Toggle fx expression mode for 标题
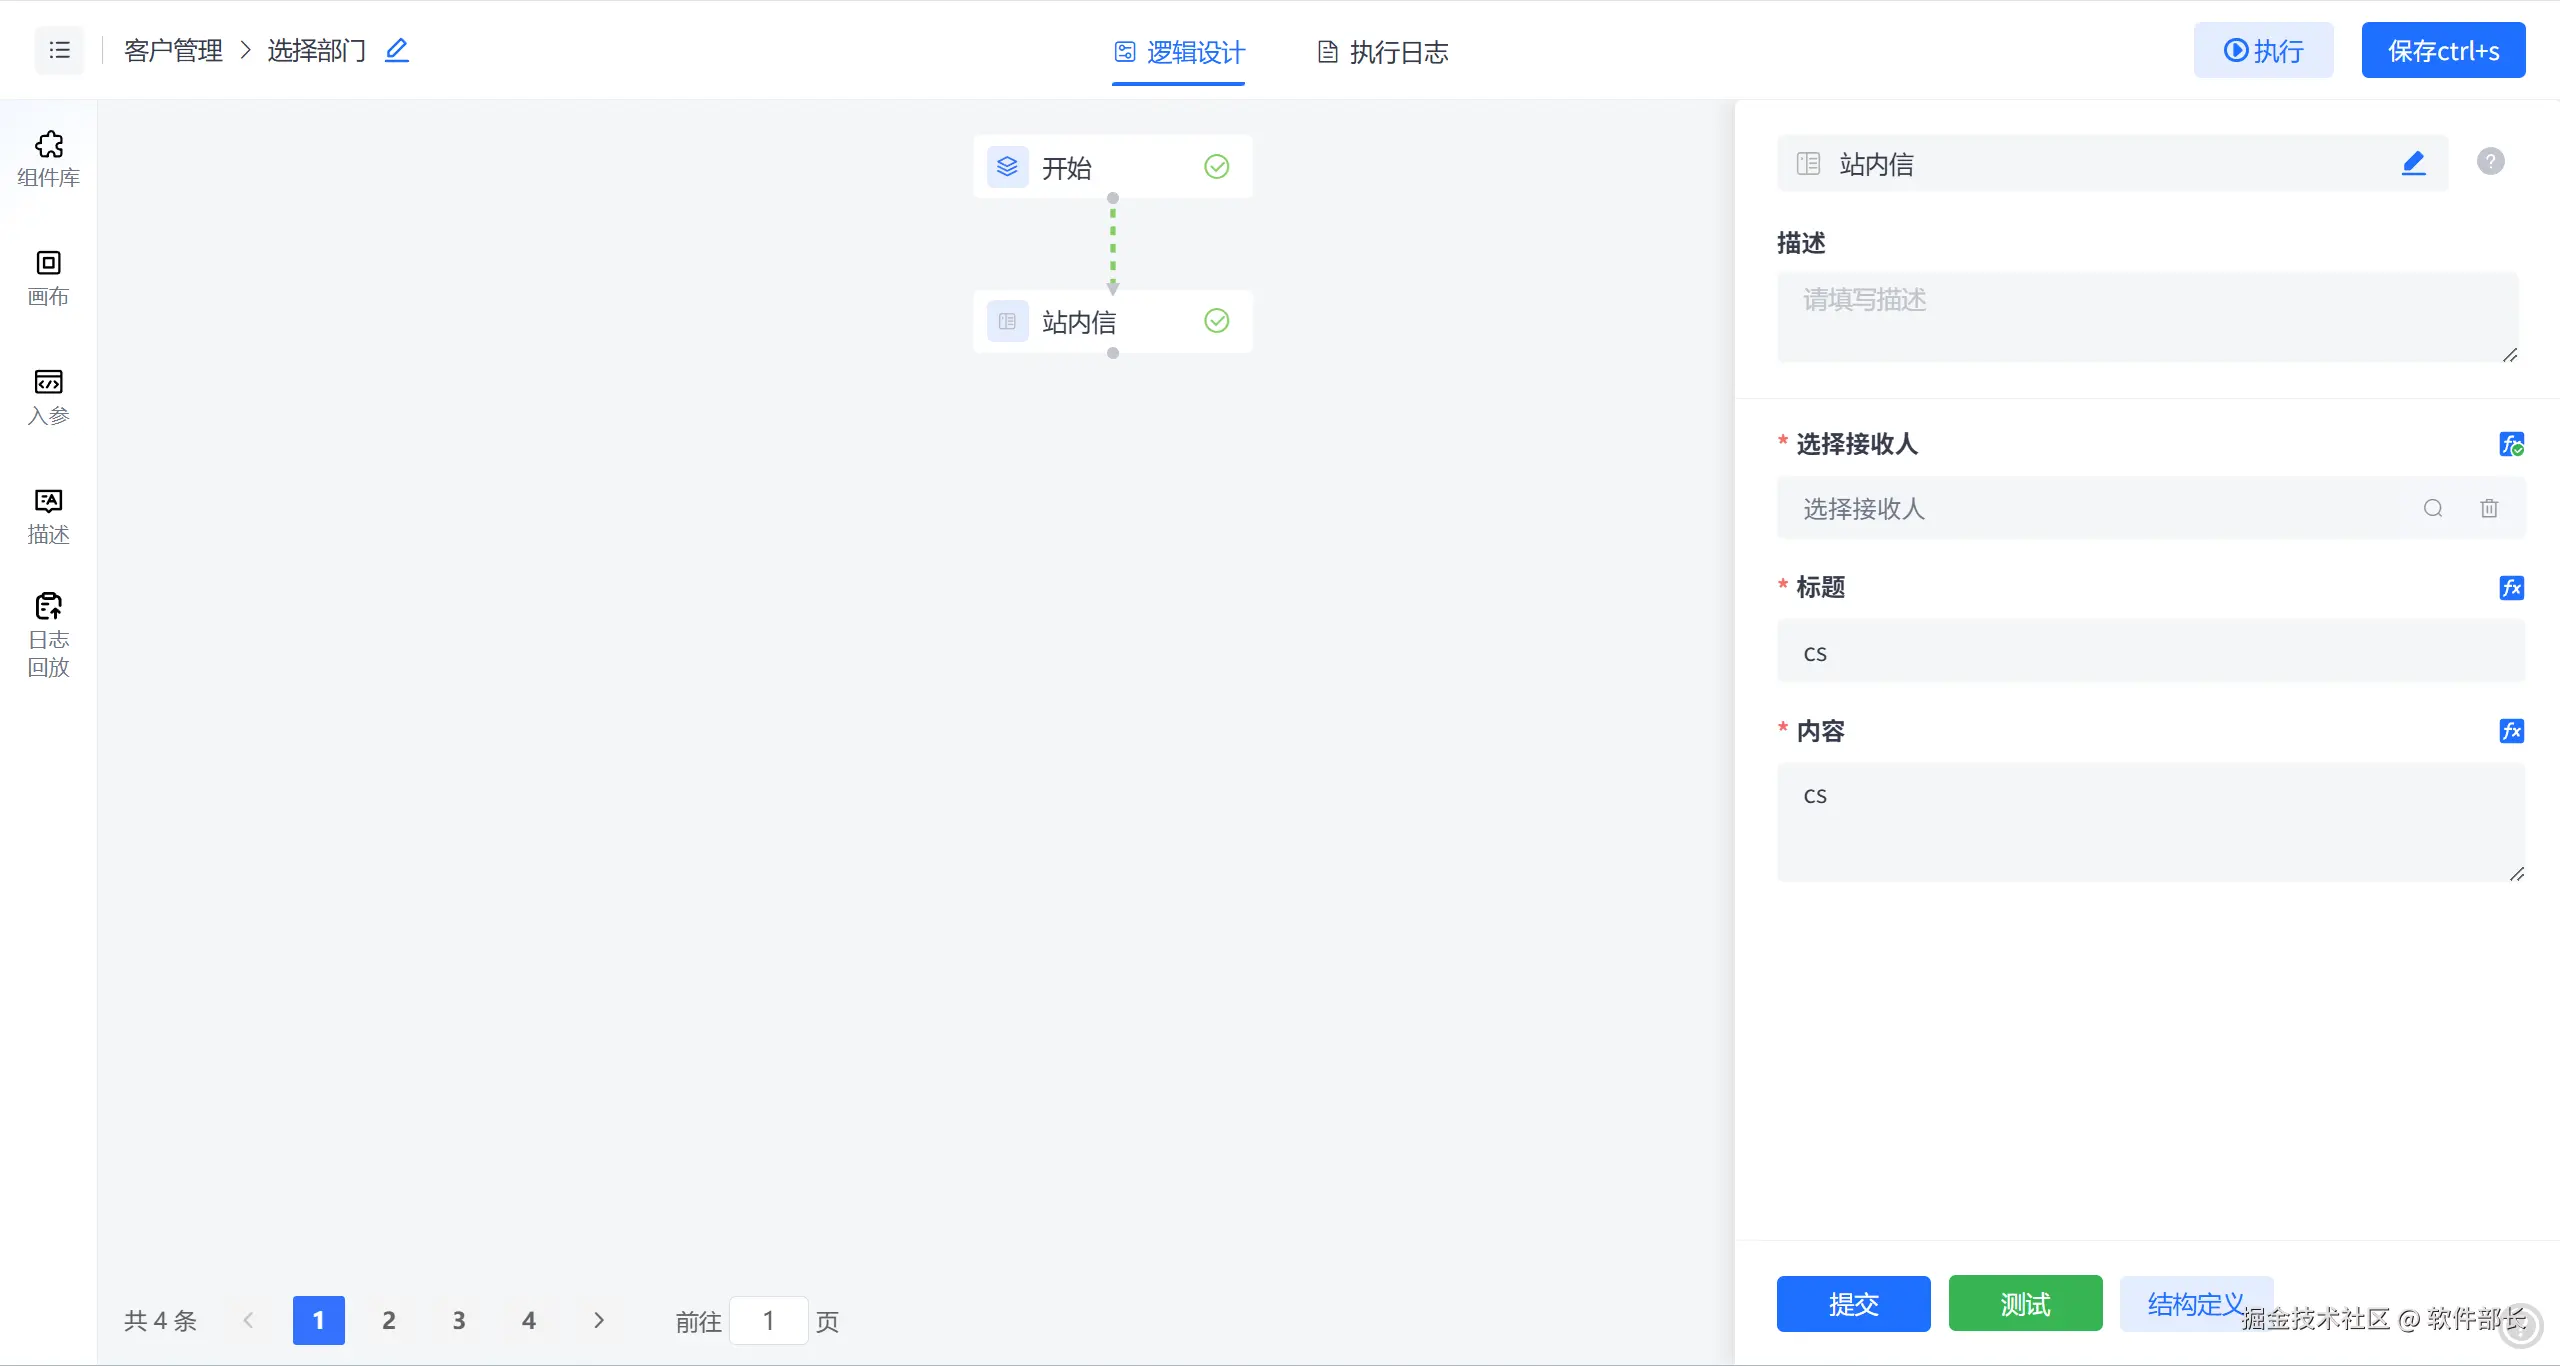The width and height of the screenshot is (2560, 1366). coord(2511,588)
